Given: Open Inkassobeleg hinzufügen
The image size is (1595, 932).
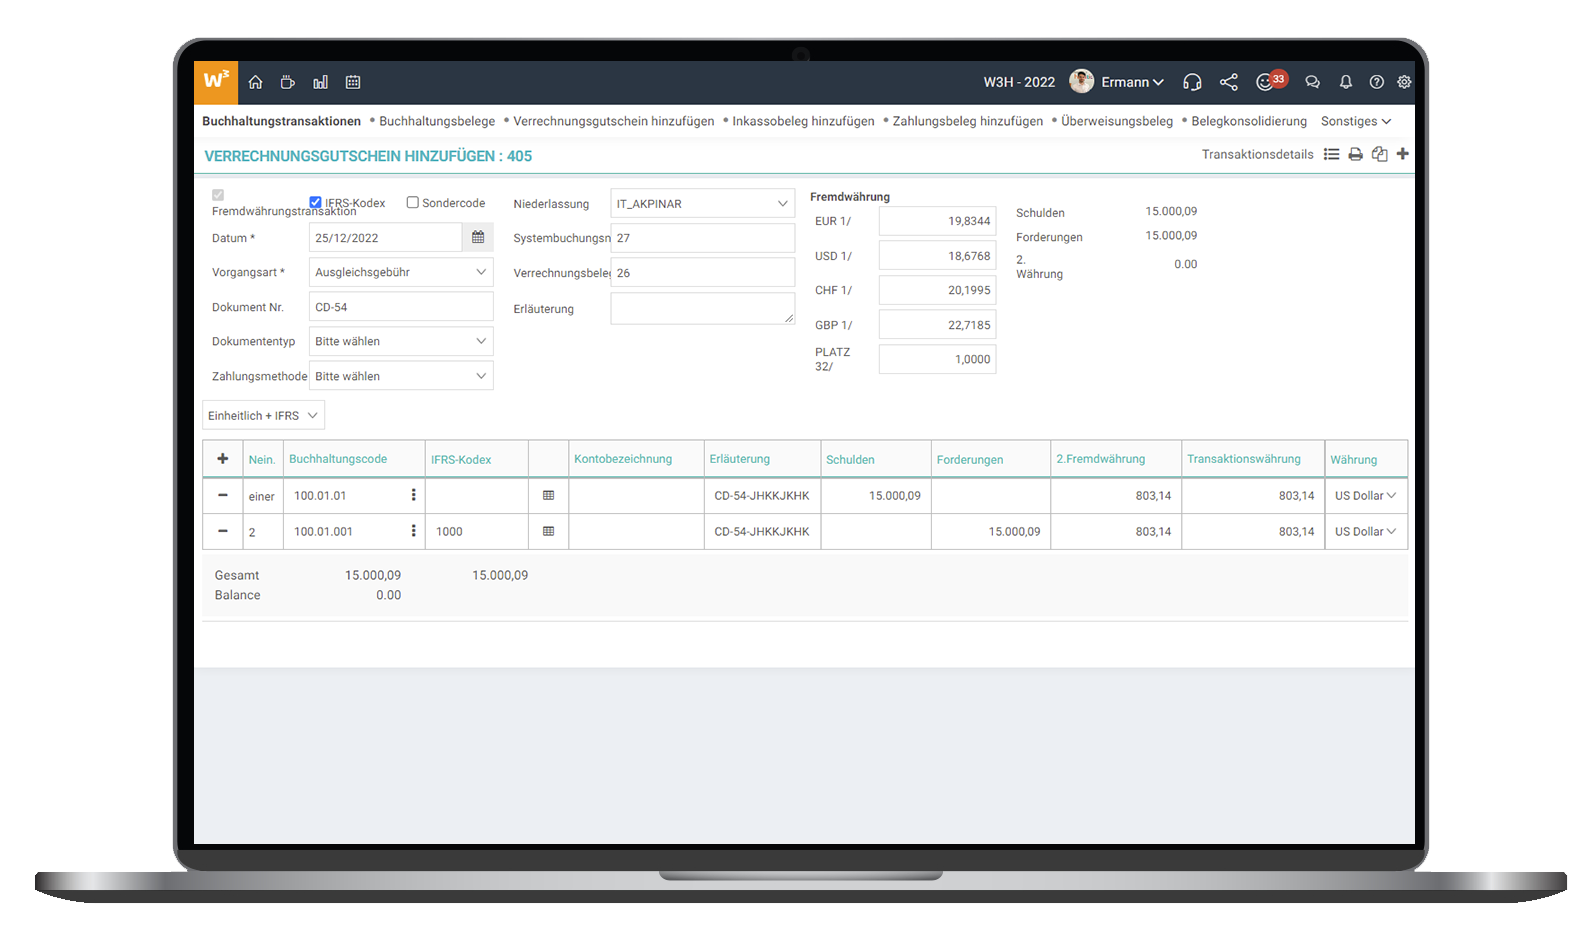Looking at the screenshot, I should 803,121.
